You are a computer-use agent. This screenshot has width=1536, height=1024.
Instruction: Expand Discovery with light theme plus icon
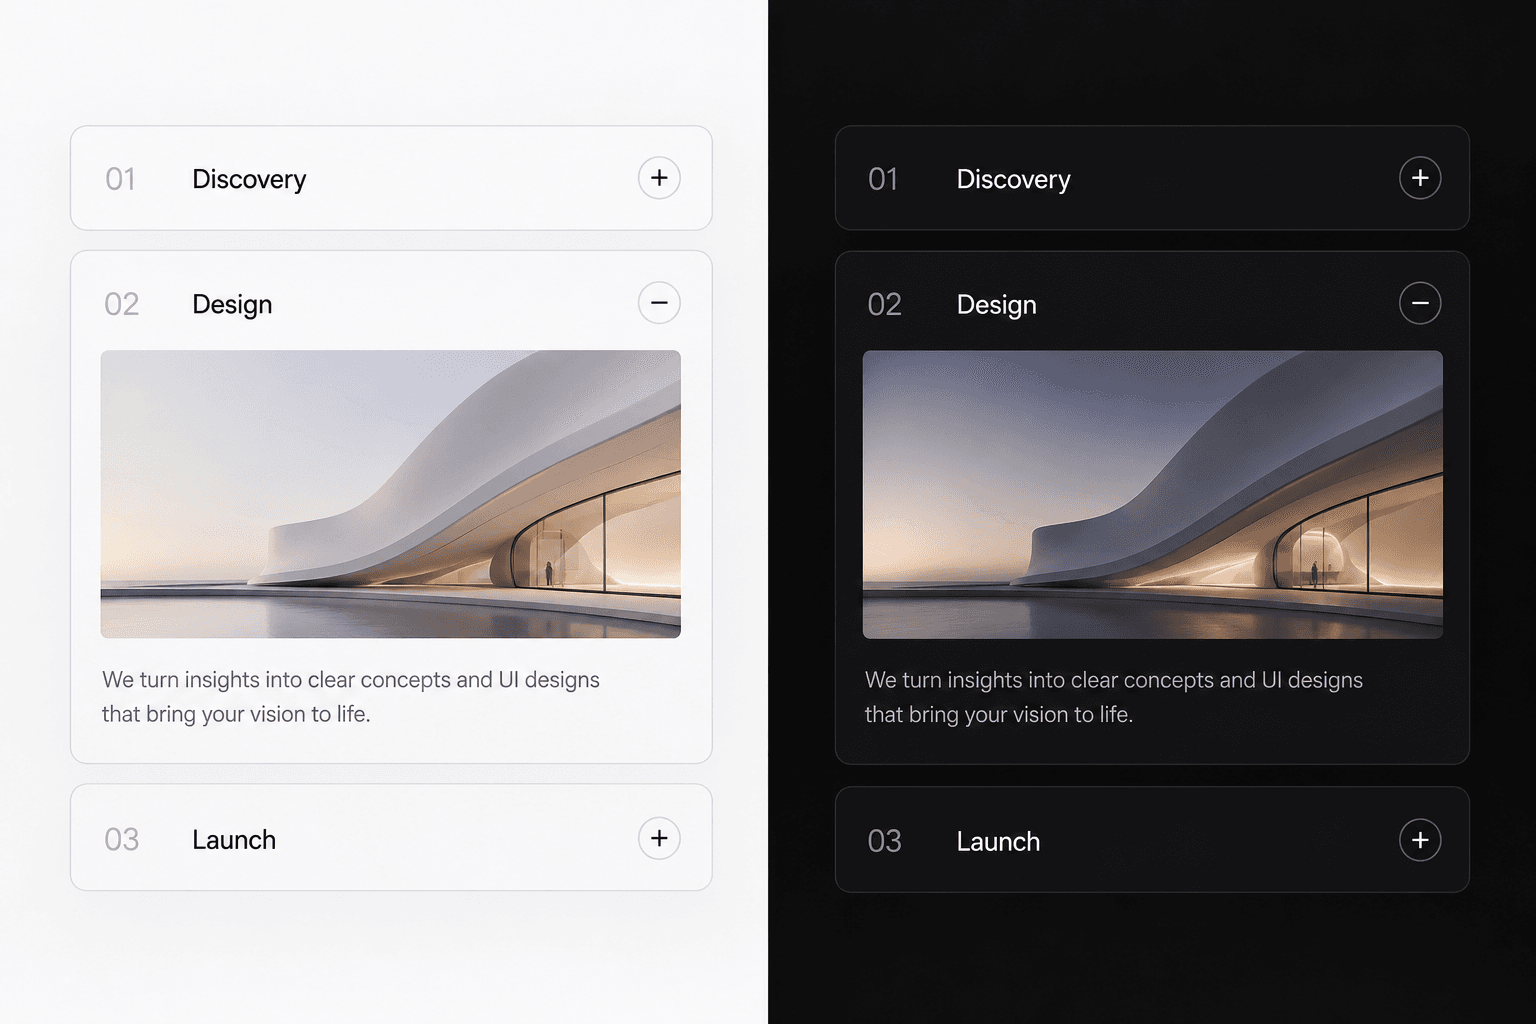pyautogui.click(x=659, y=178)
